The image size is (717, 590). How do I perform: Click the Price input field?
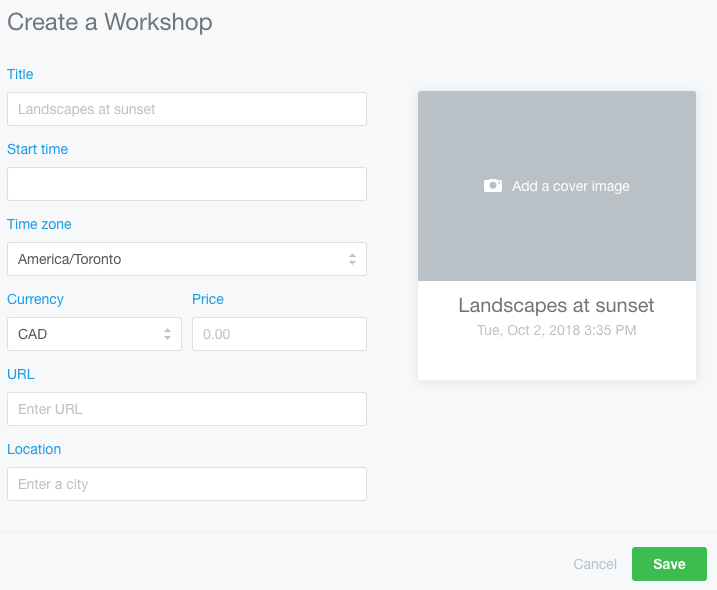pyautogui.click(x=279, y=334)
